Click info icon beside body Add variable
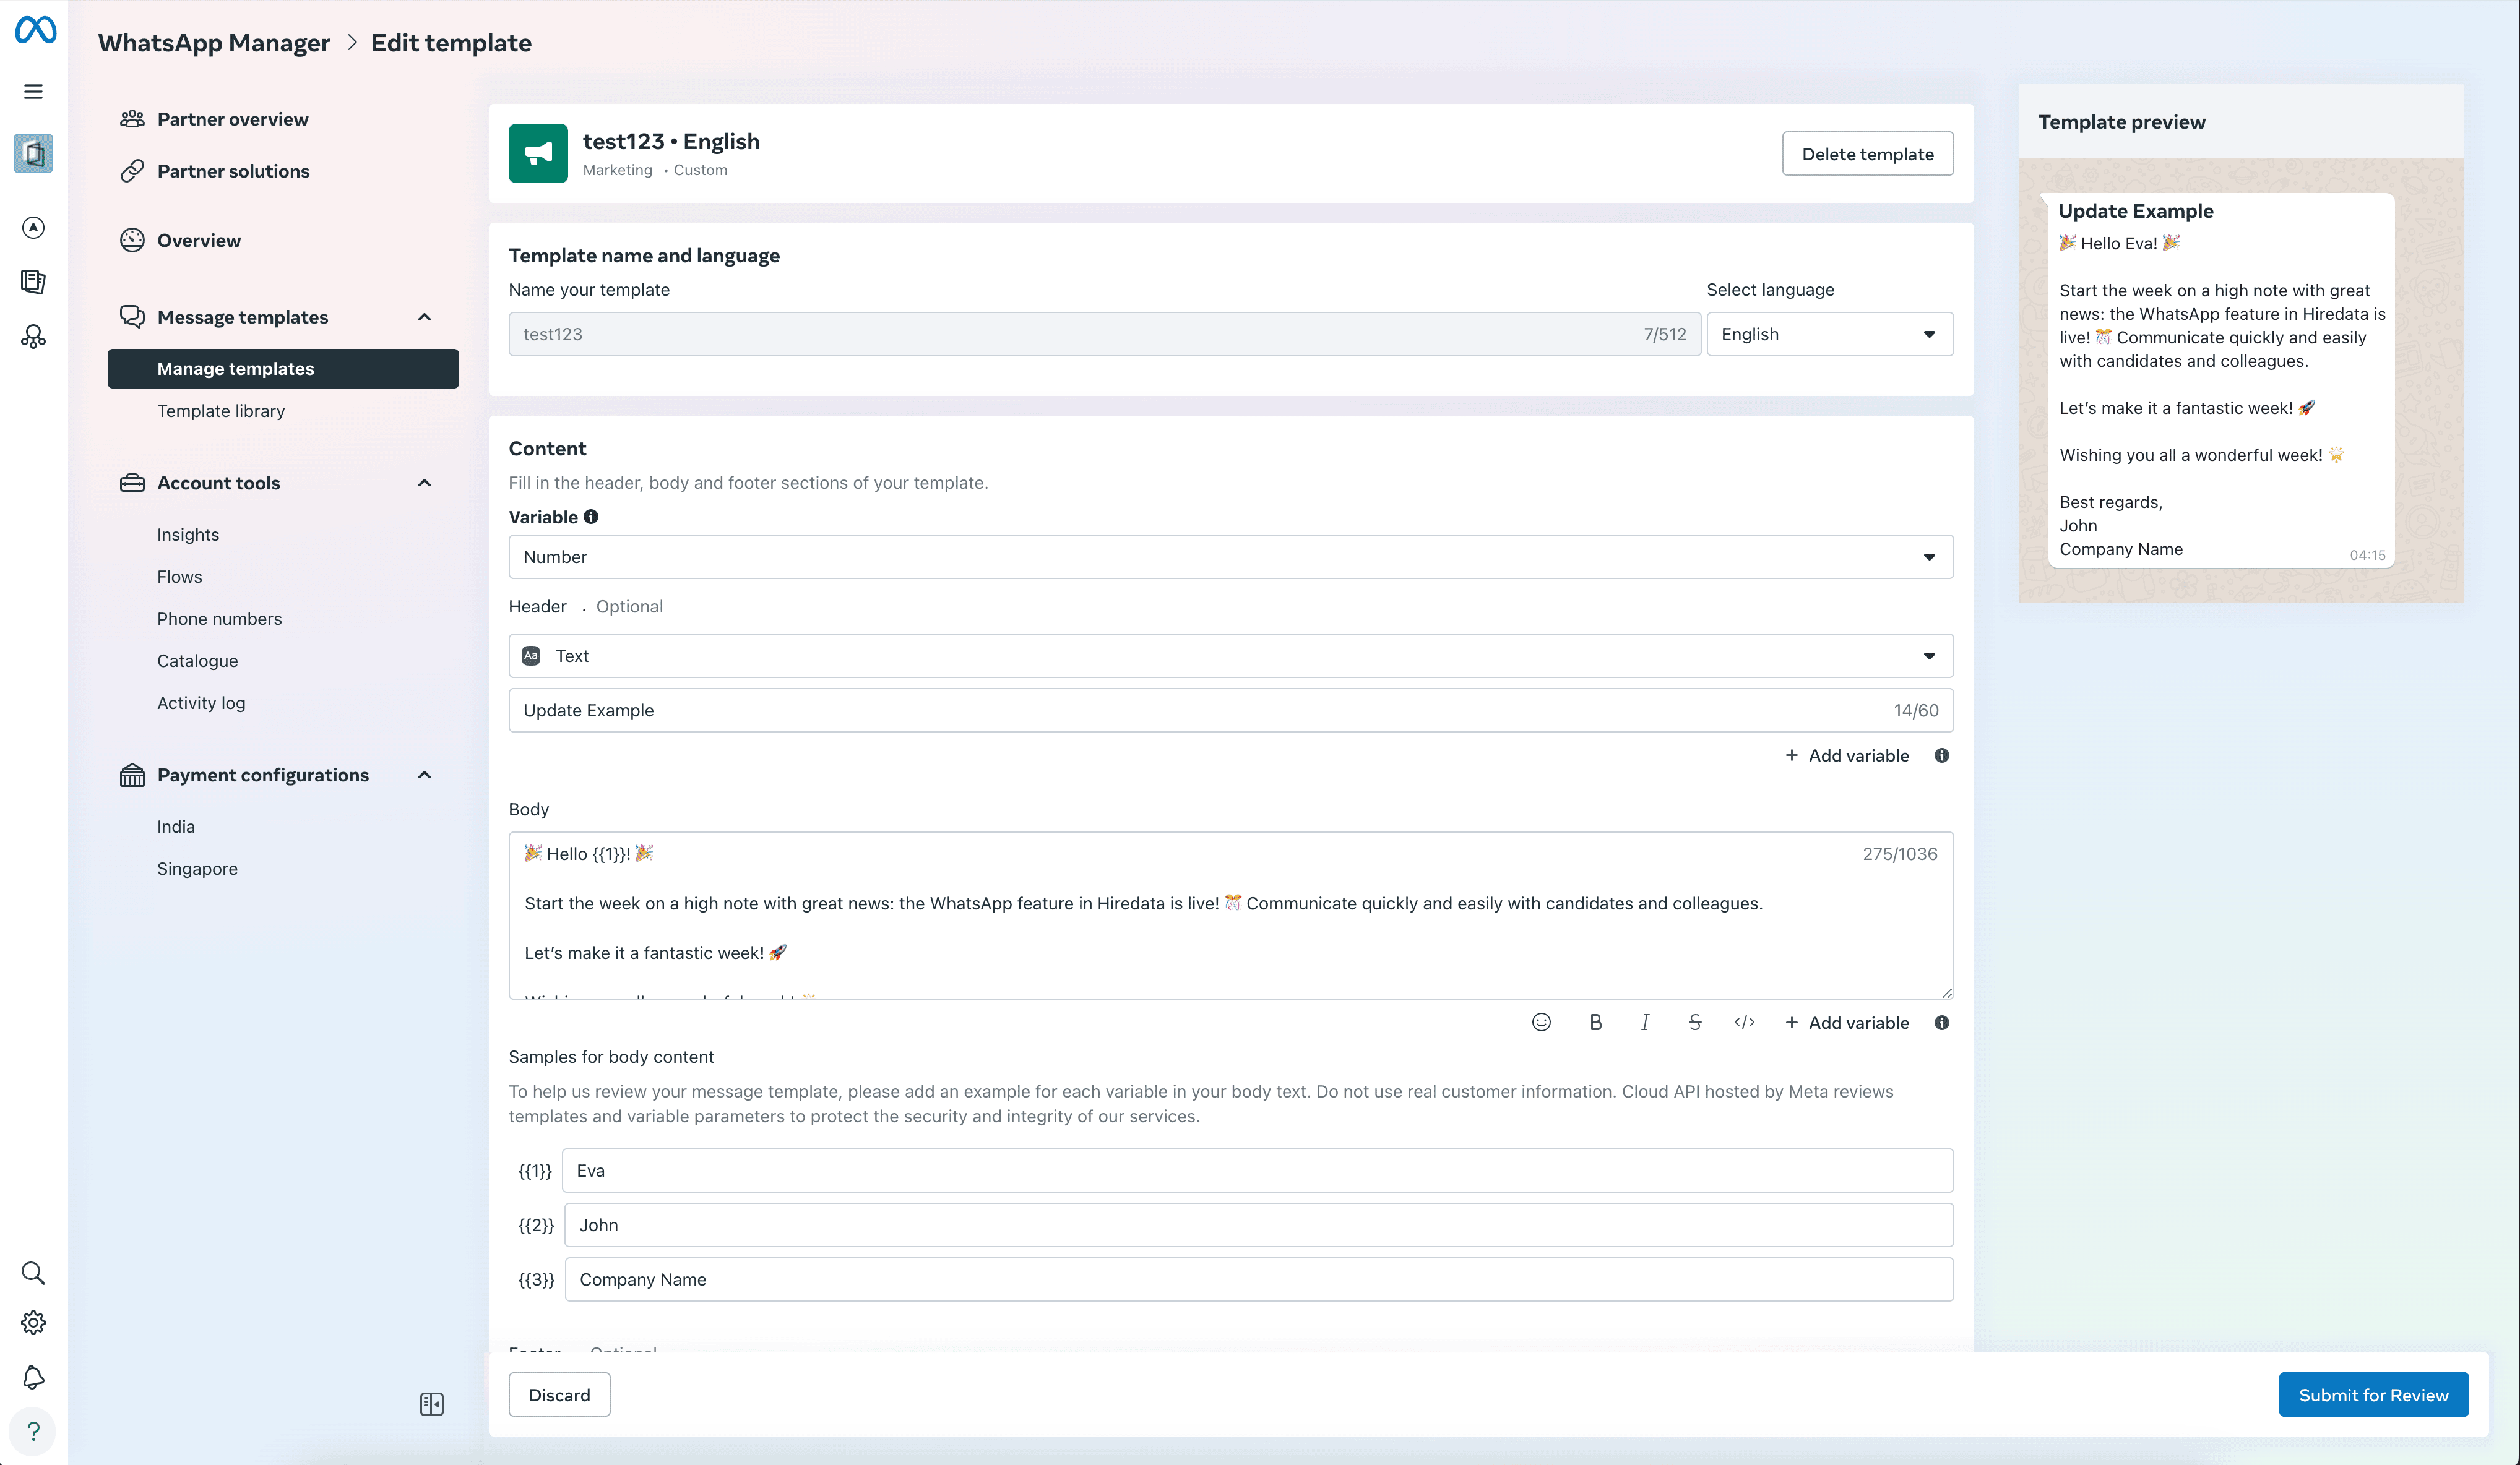The width and height of the screenshot is (2520, 1465). (1941, 1022)
